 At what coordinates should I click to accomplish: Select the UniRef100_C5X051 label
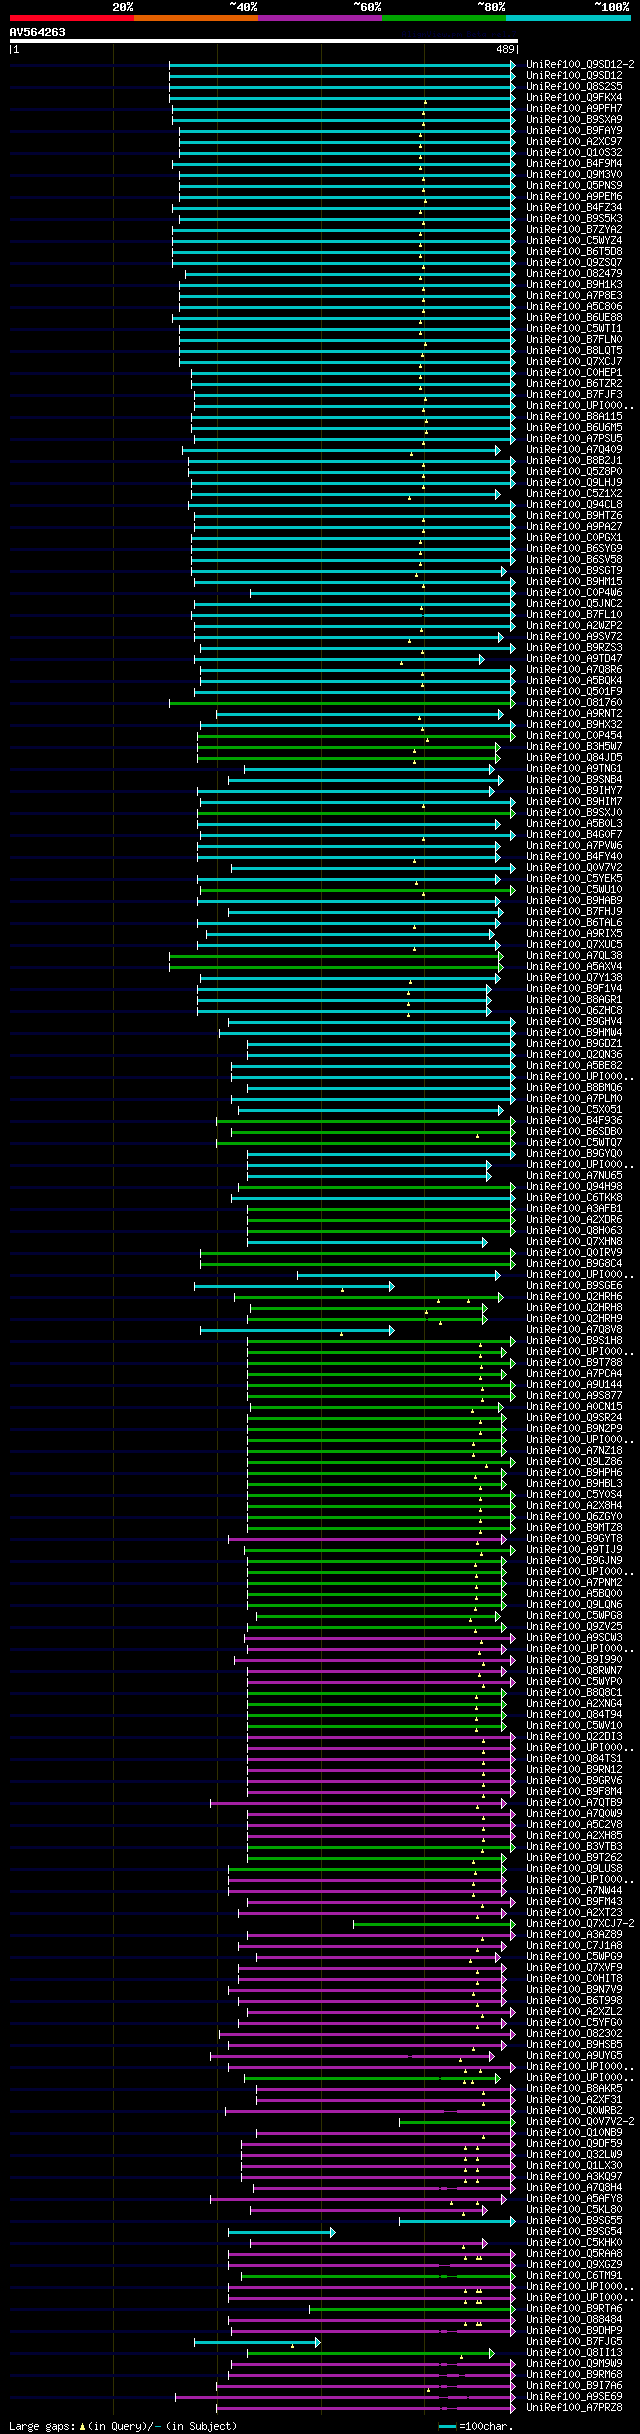(x=574, y=1109)
